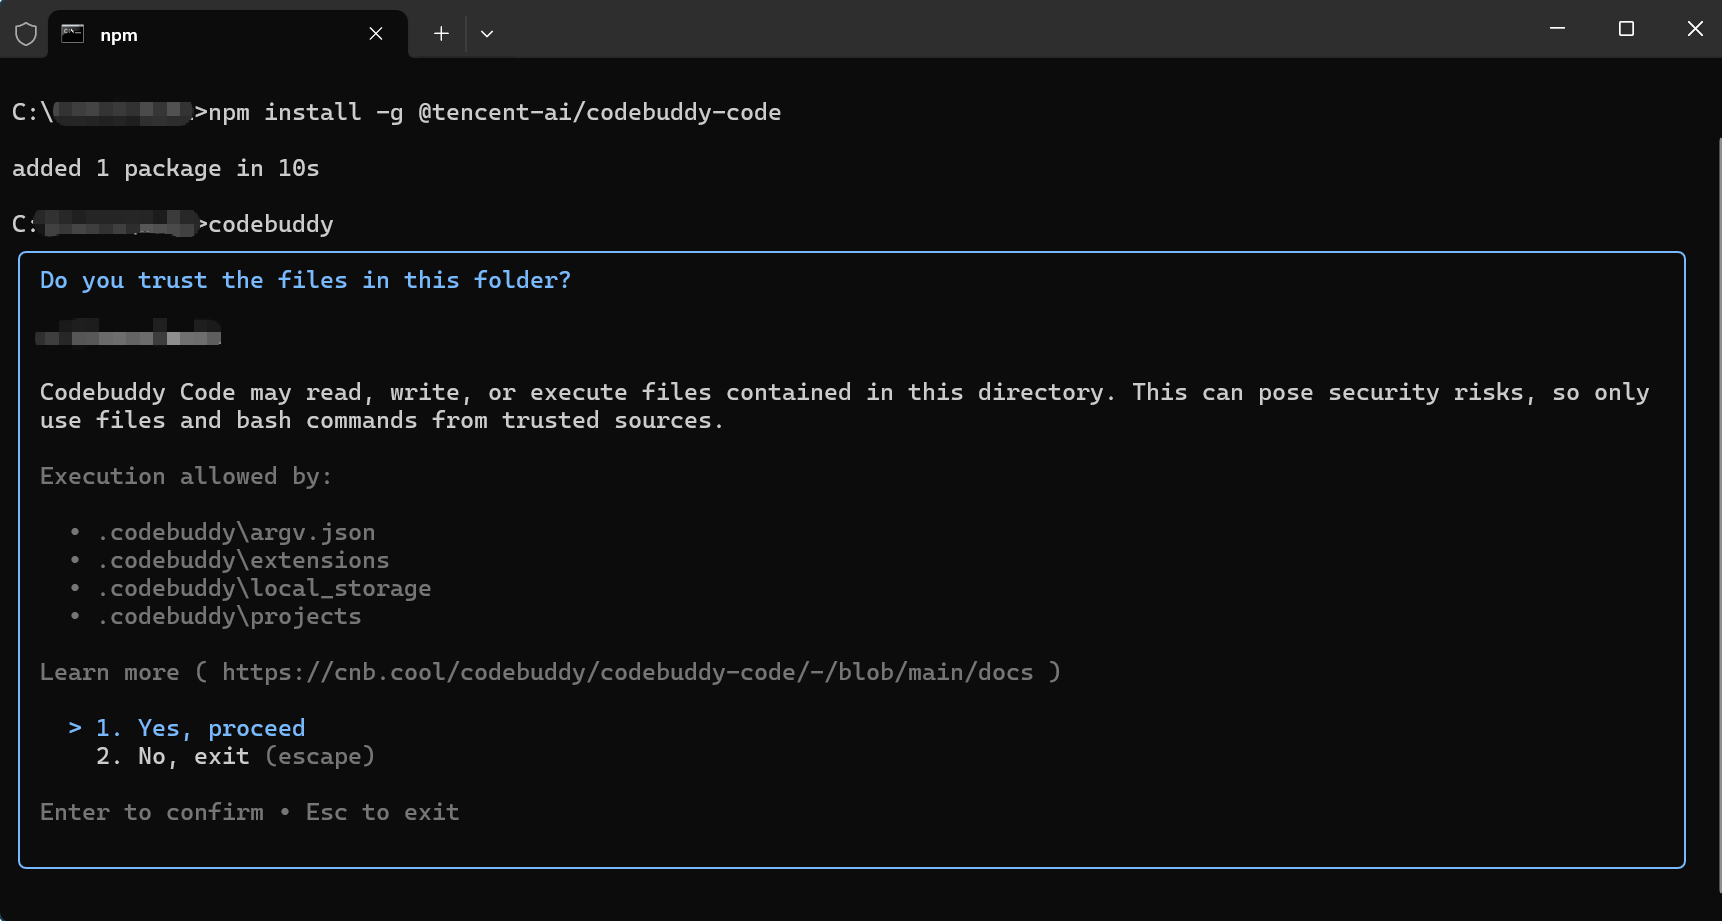Choose option 1, Yes, proceed
This screenshot has height=921, width=1722.
221,728
